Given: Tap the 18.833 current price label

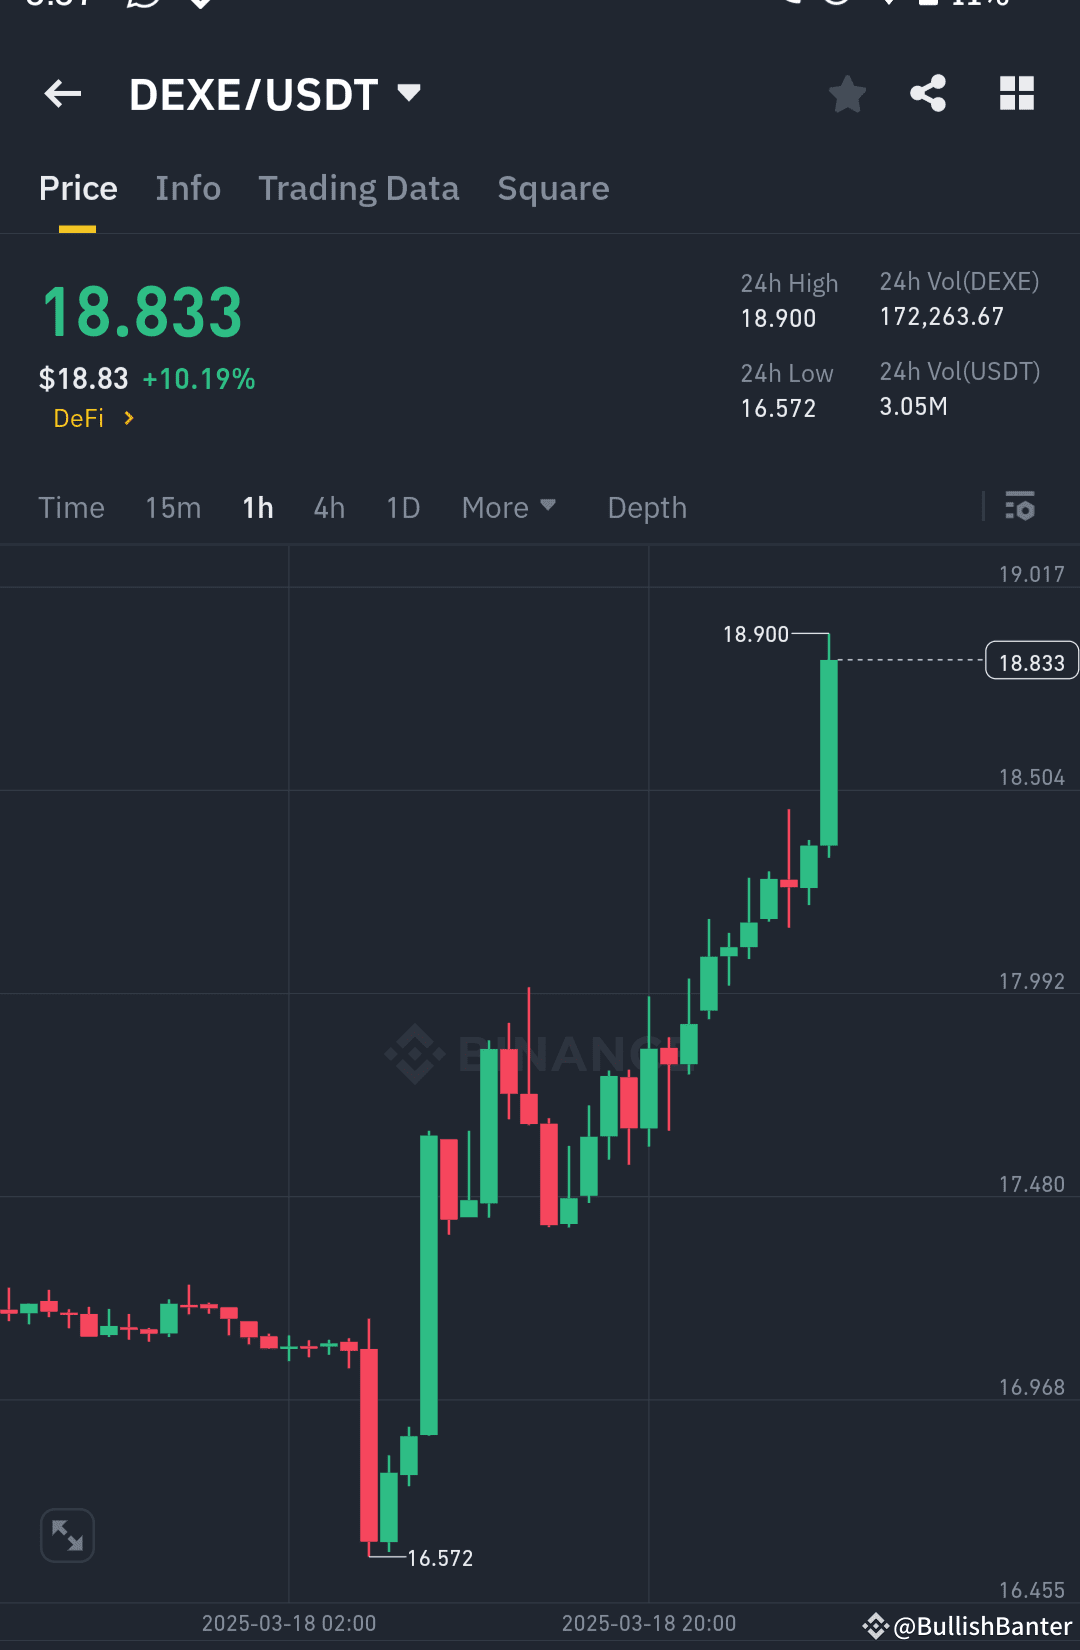Looking at the screenshot, I should [x=1031, y=660].
